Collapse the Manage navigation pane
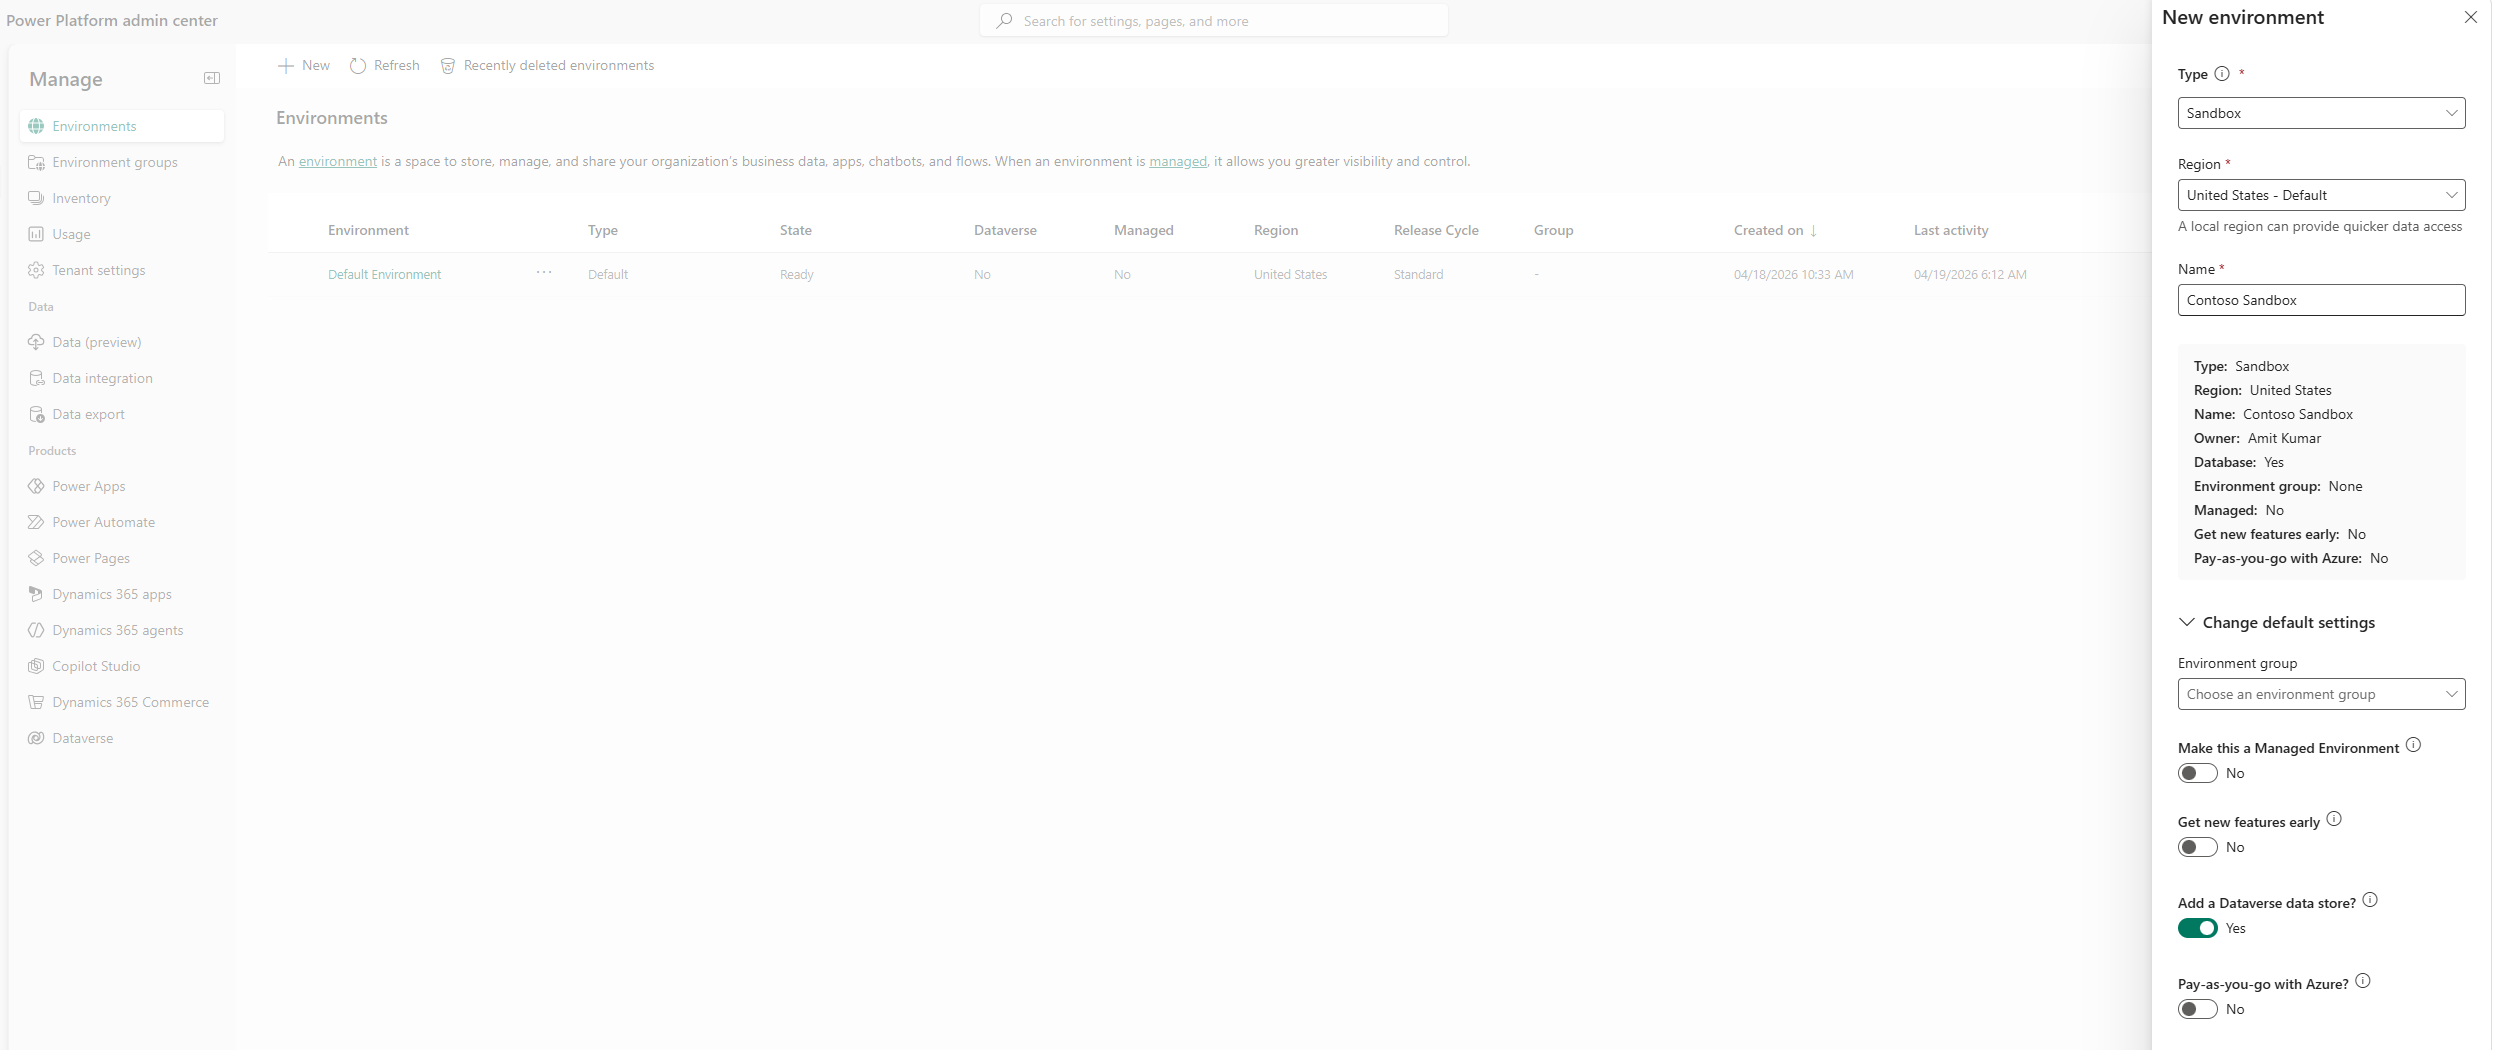This screenshot has height=1050, width=2494. 212,78
